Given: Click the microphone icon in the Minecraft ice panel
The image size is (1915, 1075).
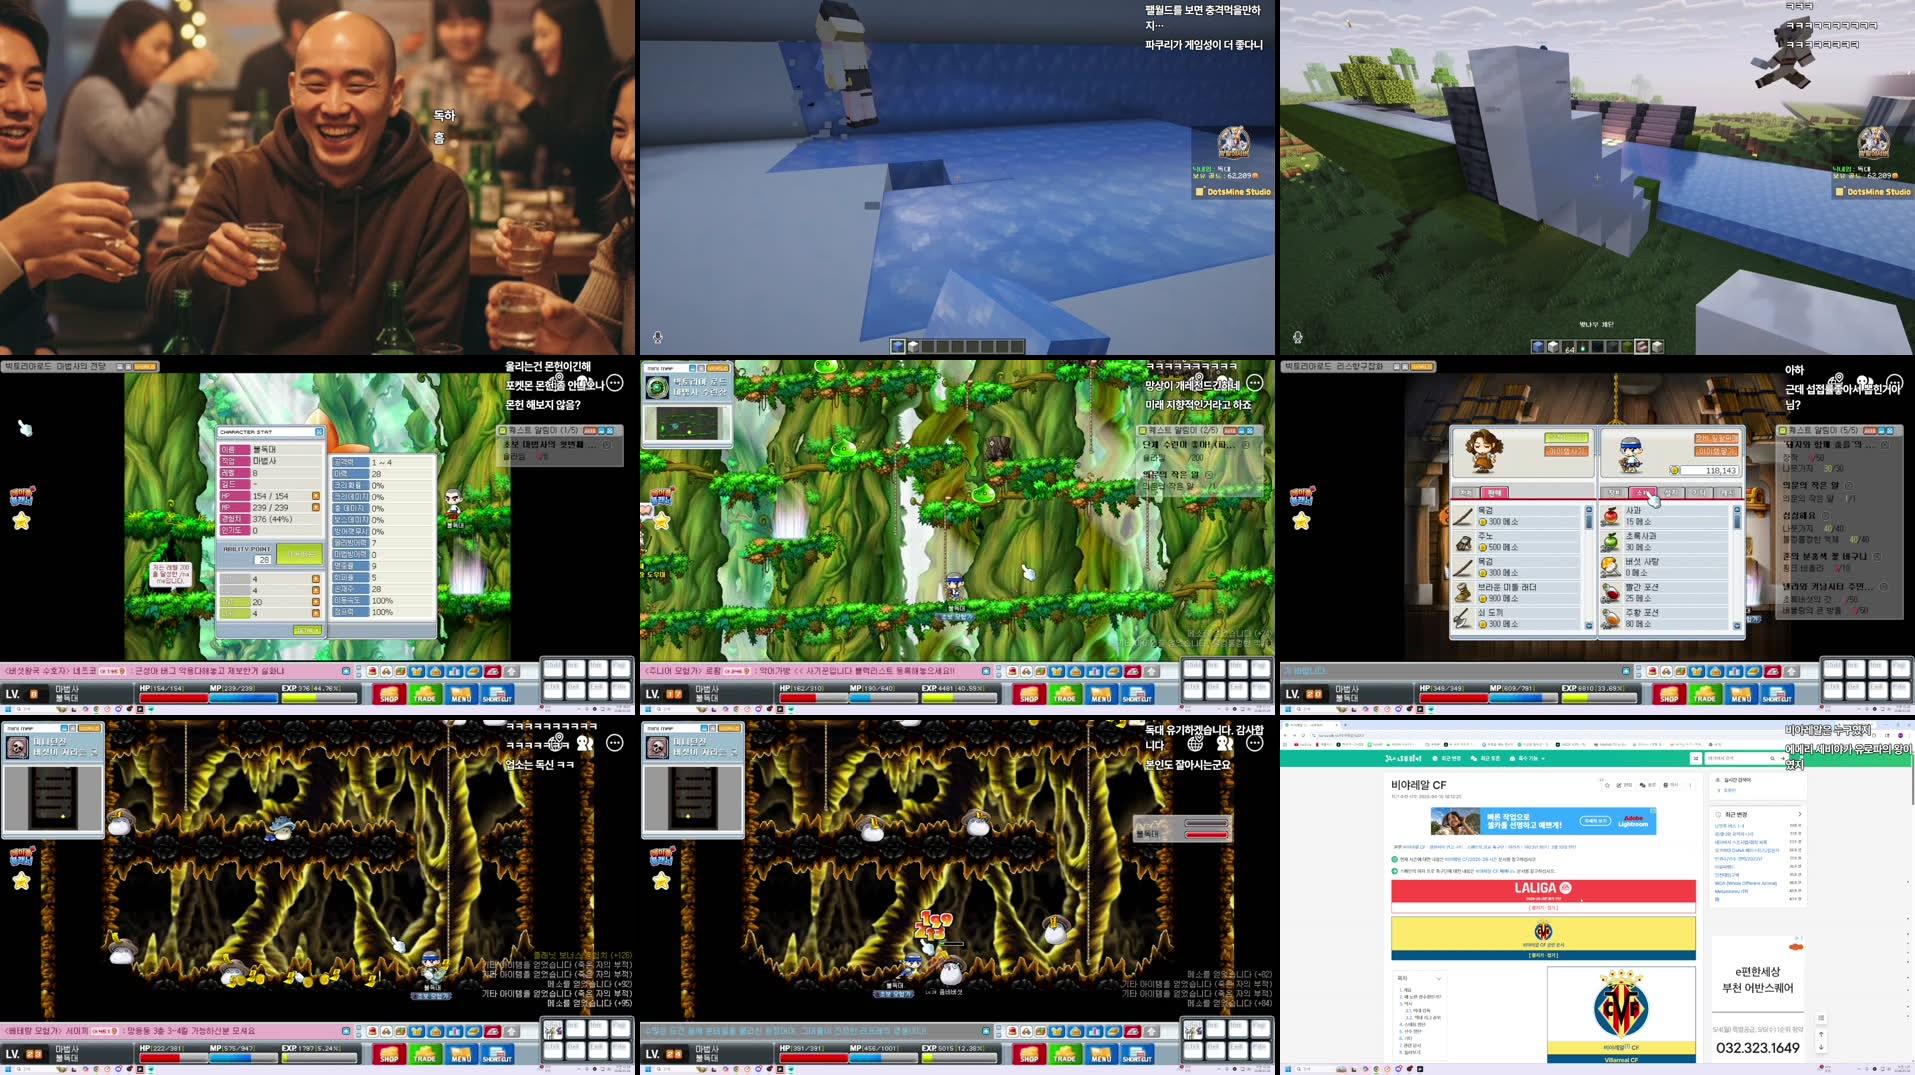Looking at the screenshot, I should (x=657, y=338).
